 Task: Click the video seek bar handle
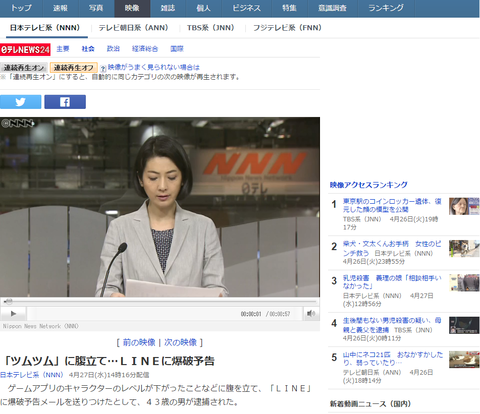(x=9, y=301)
